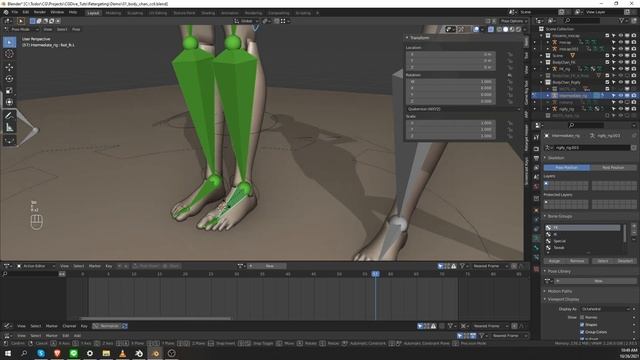Select the Move tool in left toolbar

click(x=9, y=67)
